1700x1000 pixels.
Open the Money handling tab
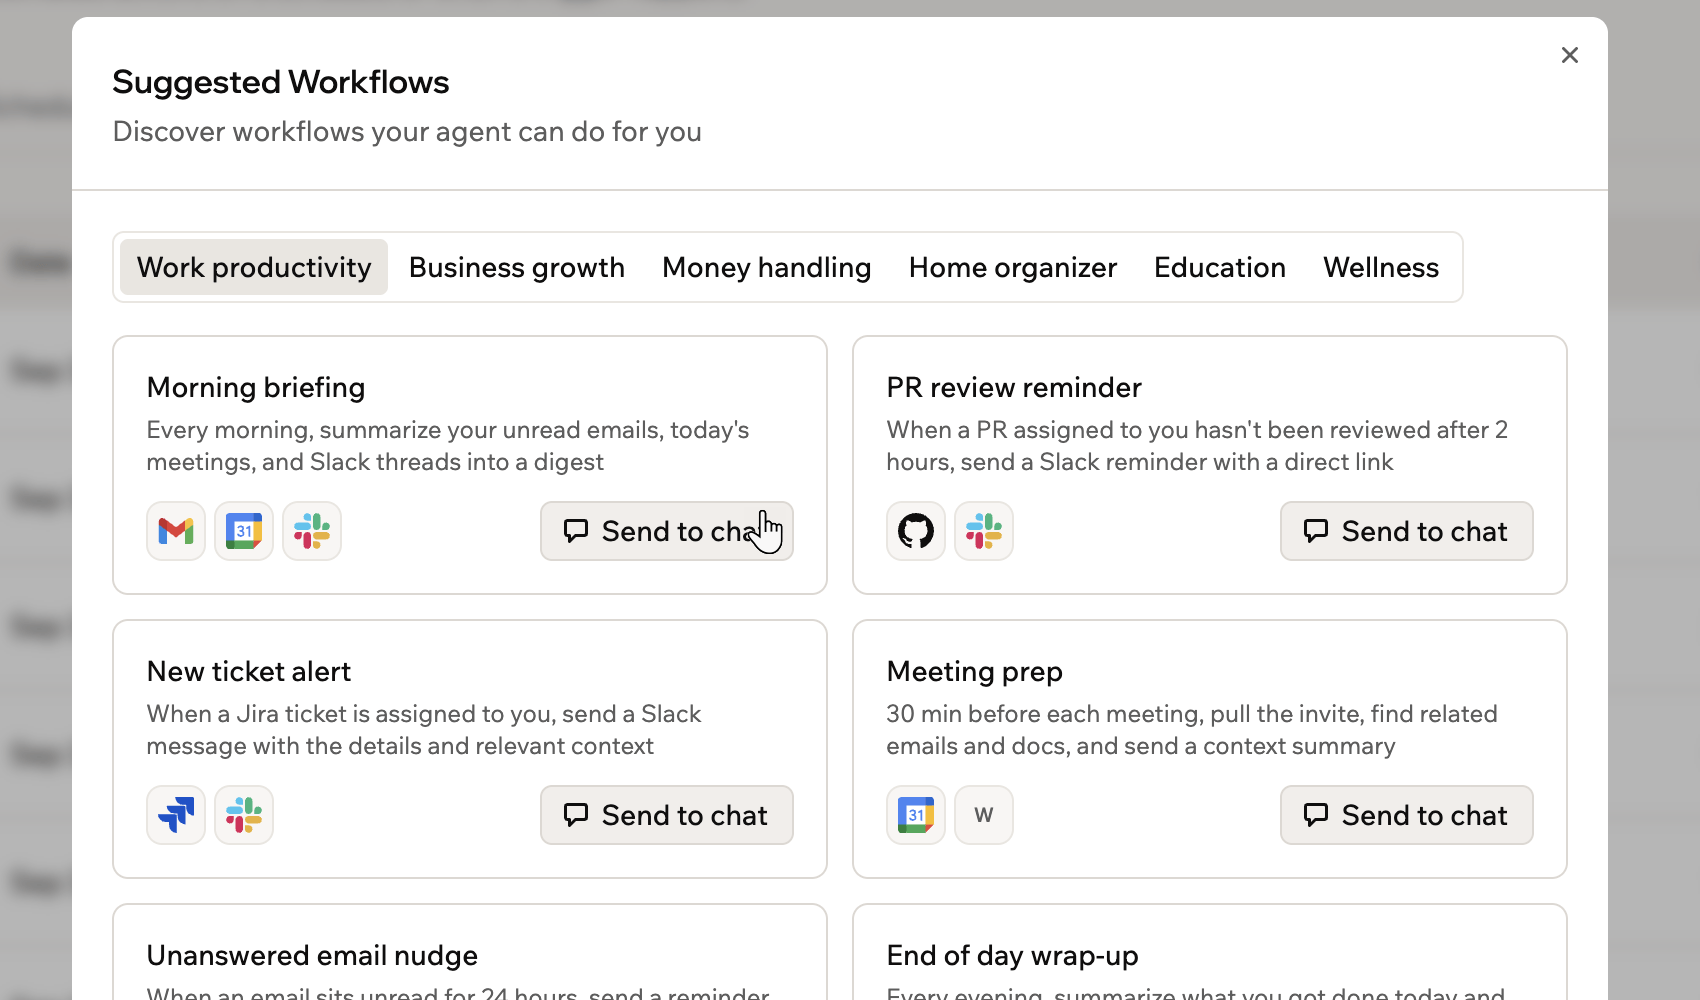click(767, 267)
